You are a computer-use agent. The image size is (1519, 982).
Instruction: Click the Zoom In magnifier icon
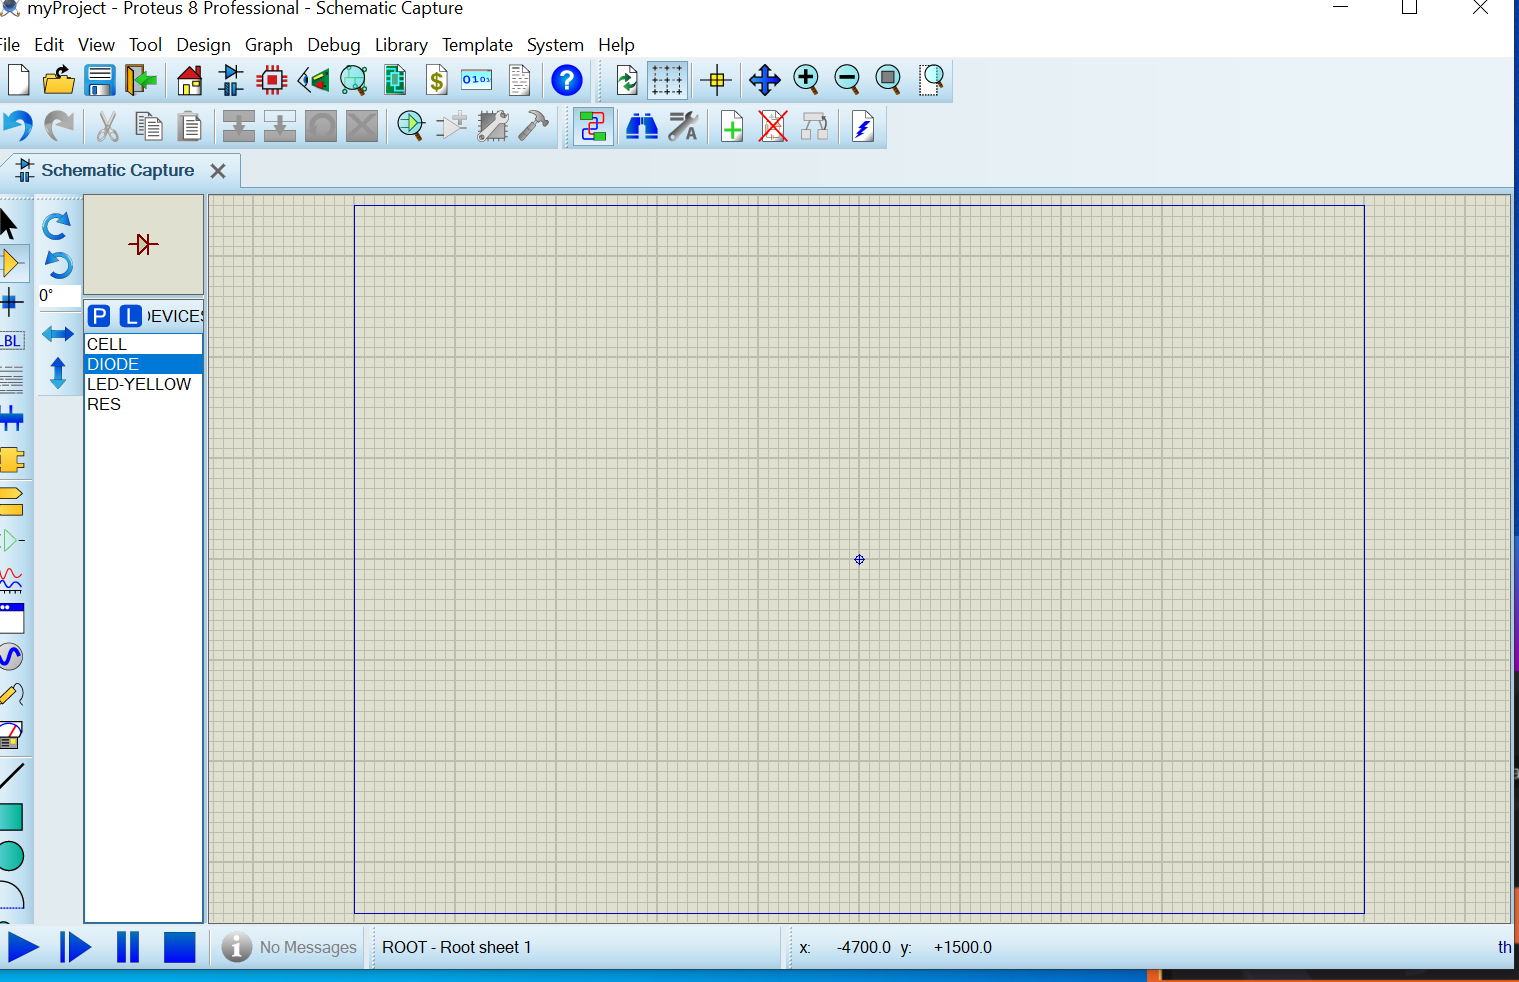806,80
